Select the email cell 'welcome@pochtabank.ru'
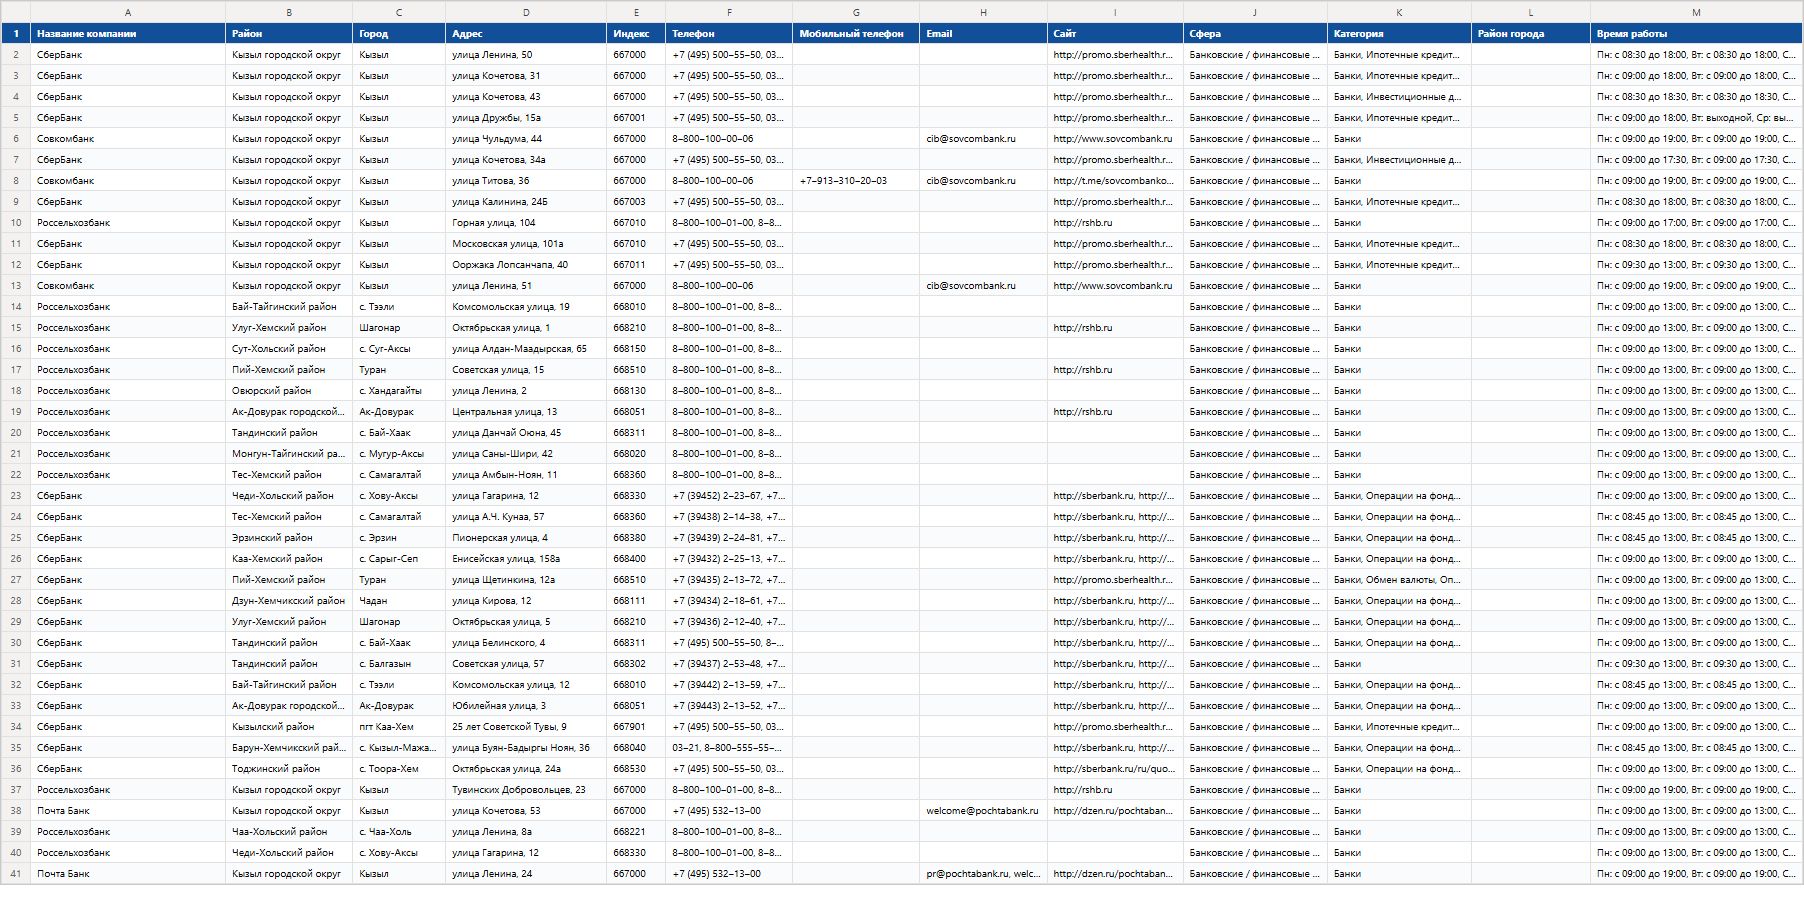 (x=983, y=811)
